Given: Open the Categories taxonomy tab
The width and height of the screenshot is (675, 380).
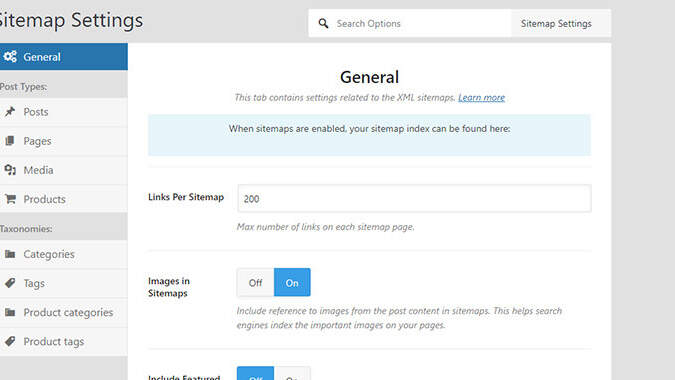Looking at the screenshot, I should [x=64, y=254].
